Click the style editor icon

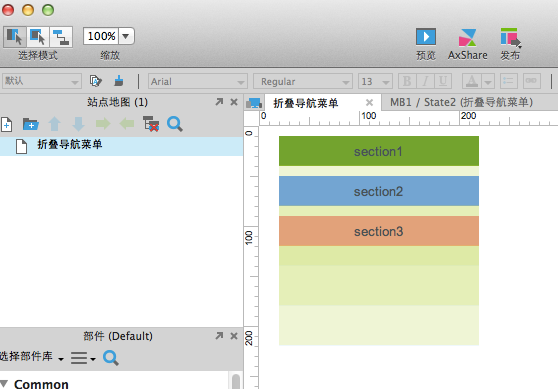point(95,81)
